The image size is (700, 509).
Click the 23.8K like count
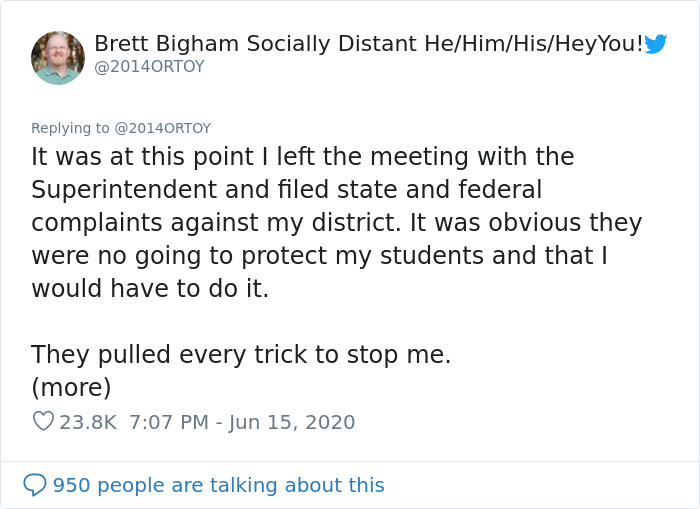pyautogui.click(x=88, y=422)
